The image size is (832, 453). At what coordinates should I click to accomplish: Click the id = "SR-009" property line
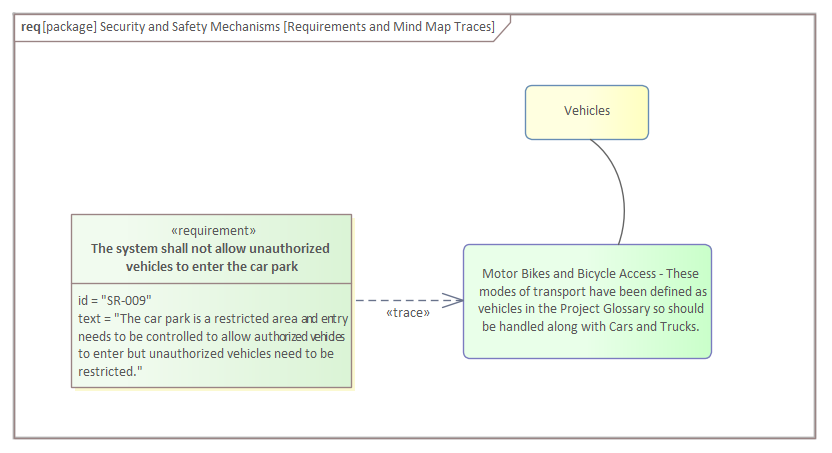115,299
